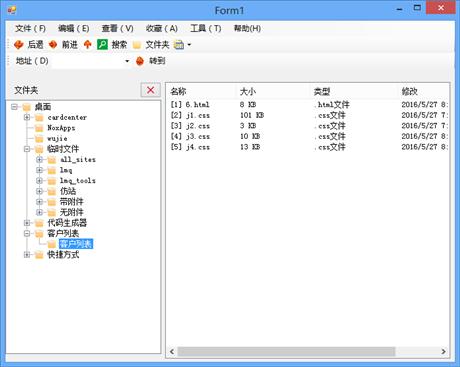Open the 文件 (F) menu

point(30,29)
